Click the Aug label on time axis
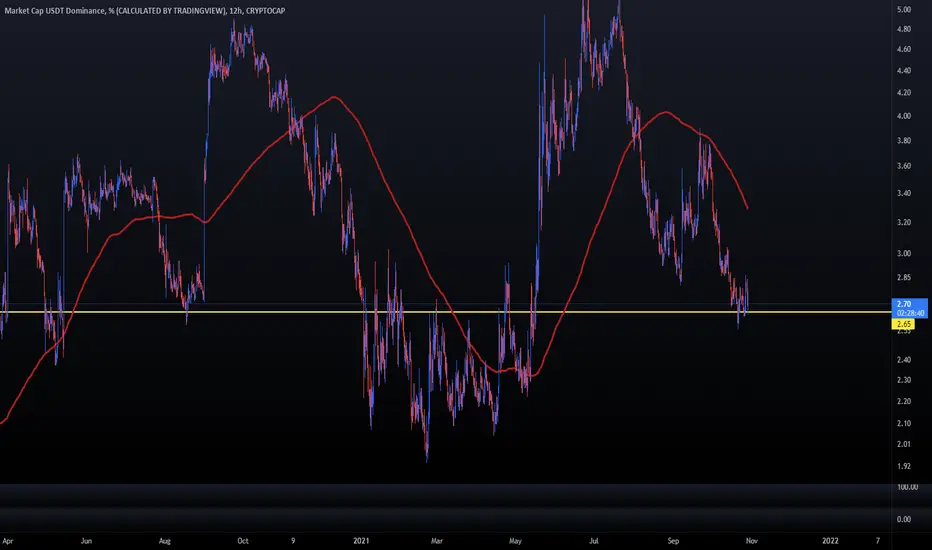Viewport: 932px width, 550px height. pos(165,541)
